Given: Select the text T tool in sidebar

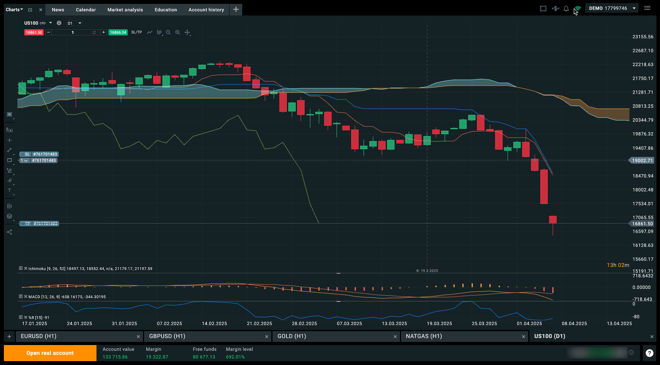Looking at the screenshot, I should point(9,190).
